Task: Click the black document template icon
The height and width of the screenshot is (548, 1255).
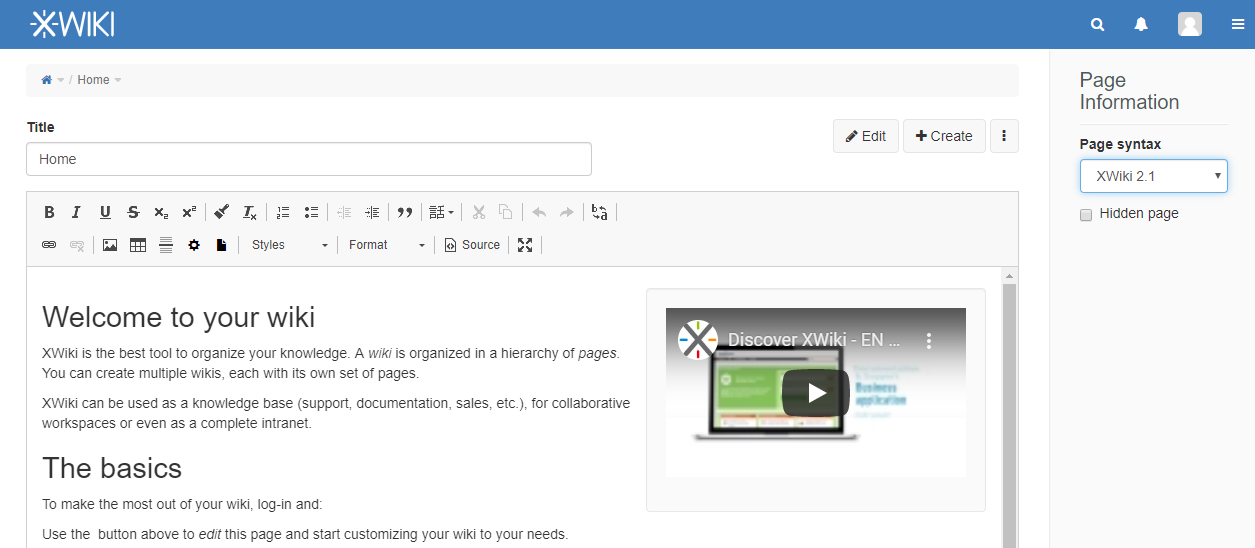Action: (x=222, y=245)
